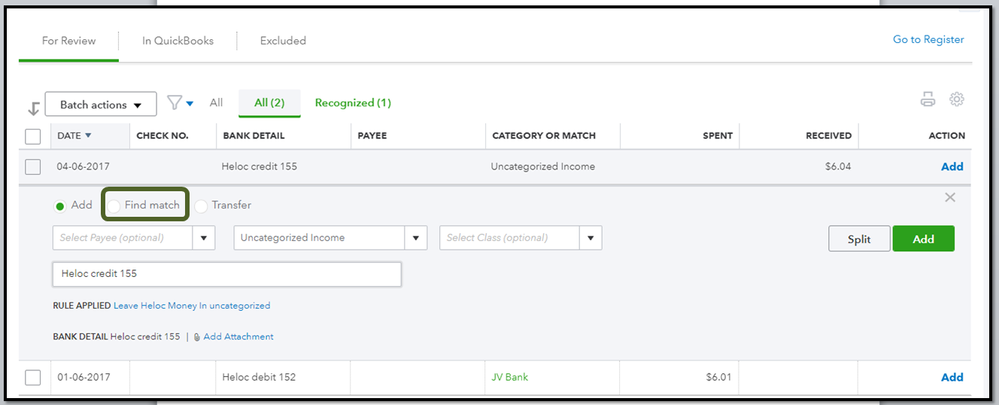This screenshot has width=999, height=405.
Task: Tick the checkbox for 04-06-2017 transaction
Action: (x=33, y=167)
